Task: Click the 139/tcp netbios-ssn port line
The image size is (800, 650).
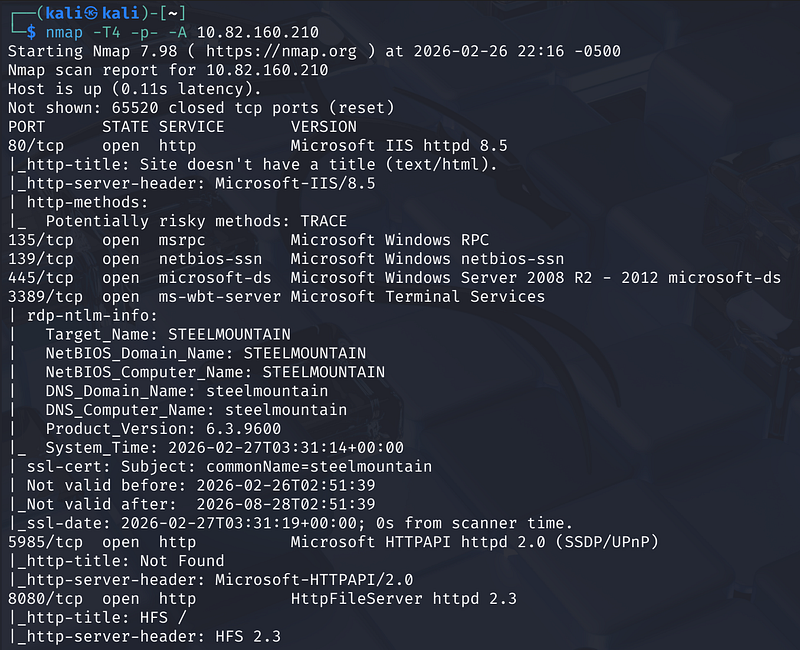Action: coord(286,259)
